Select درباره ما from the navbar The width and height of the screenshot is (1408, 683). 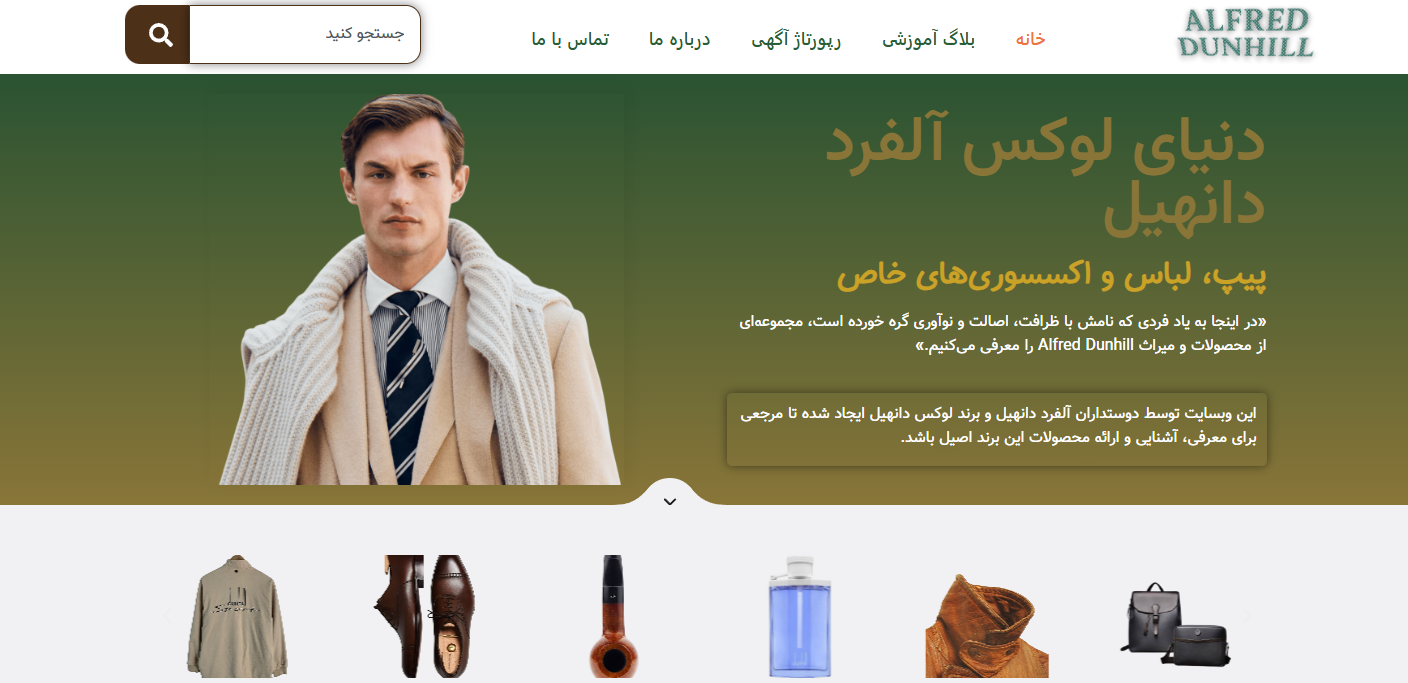point(679,39)
